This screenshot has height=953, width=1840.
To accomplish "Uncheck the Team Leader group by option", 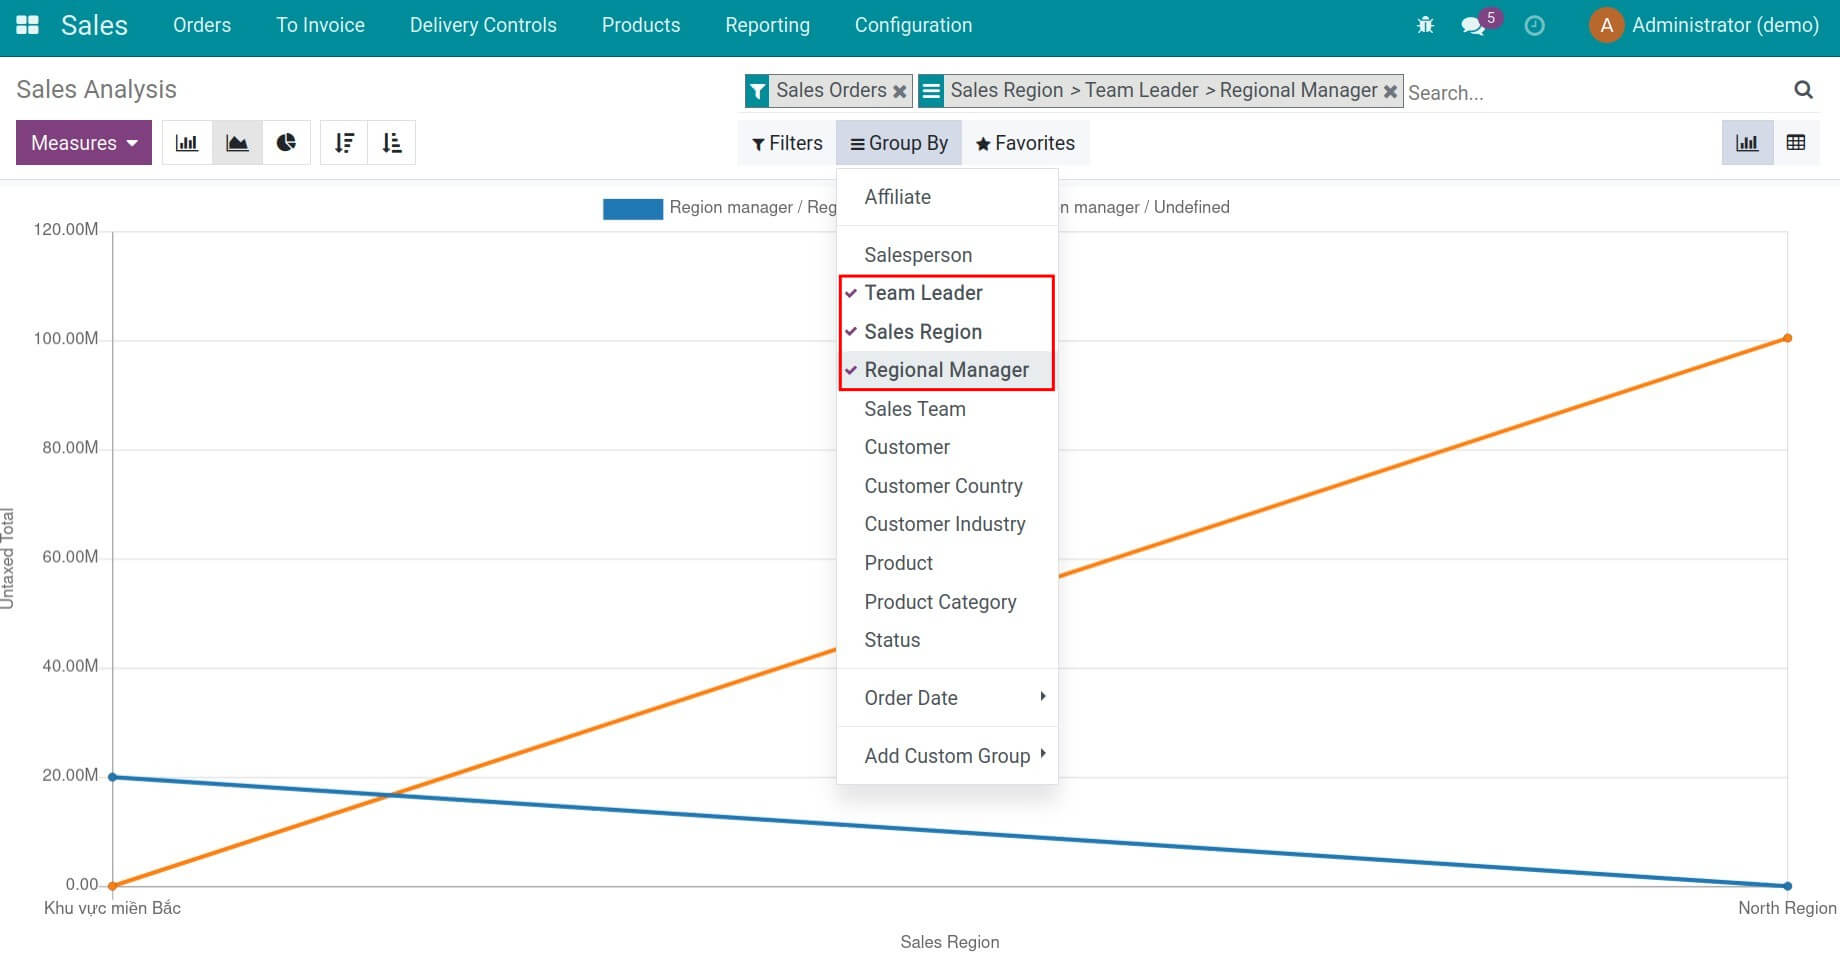I will 923,293.
